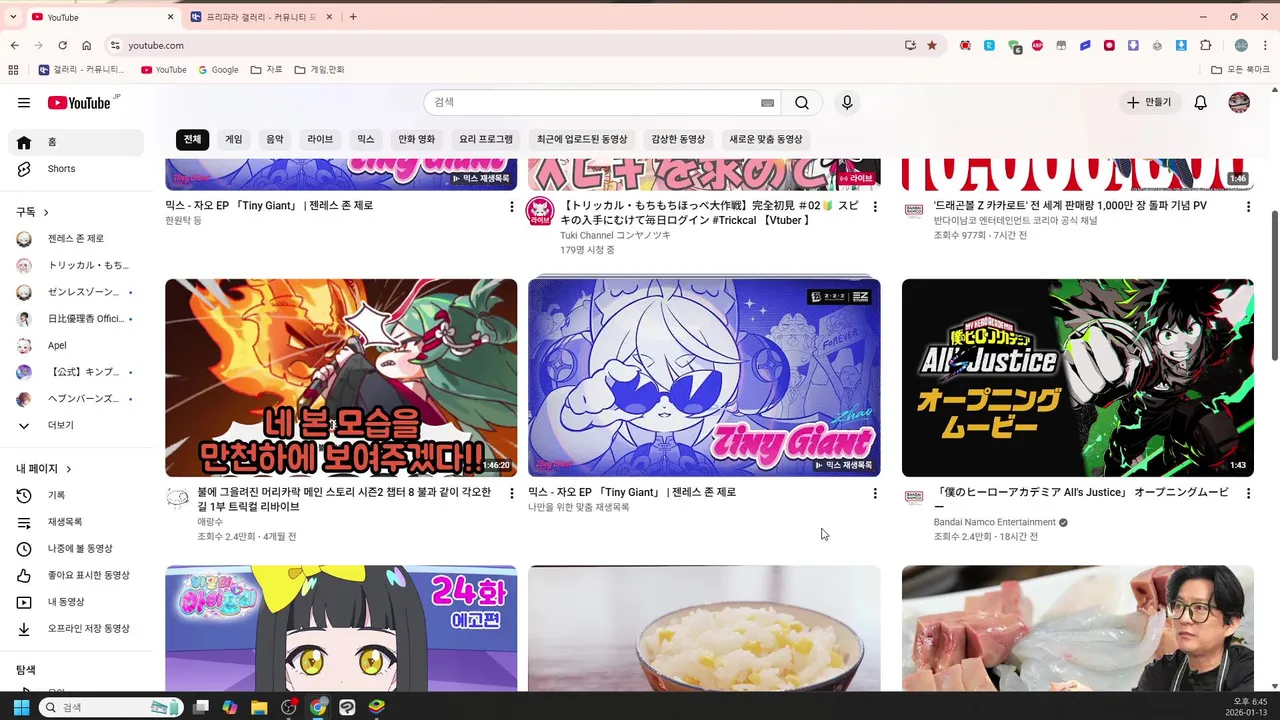Image resolution: width=1280 pixels, height=720 pixels.
Task: Select the 최근에 업로드된 동영상 chip
Action: 582,139
